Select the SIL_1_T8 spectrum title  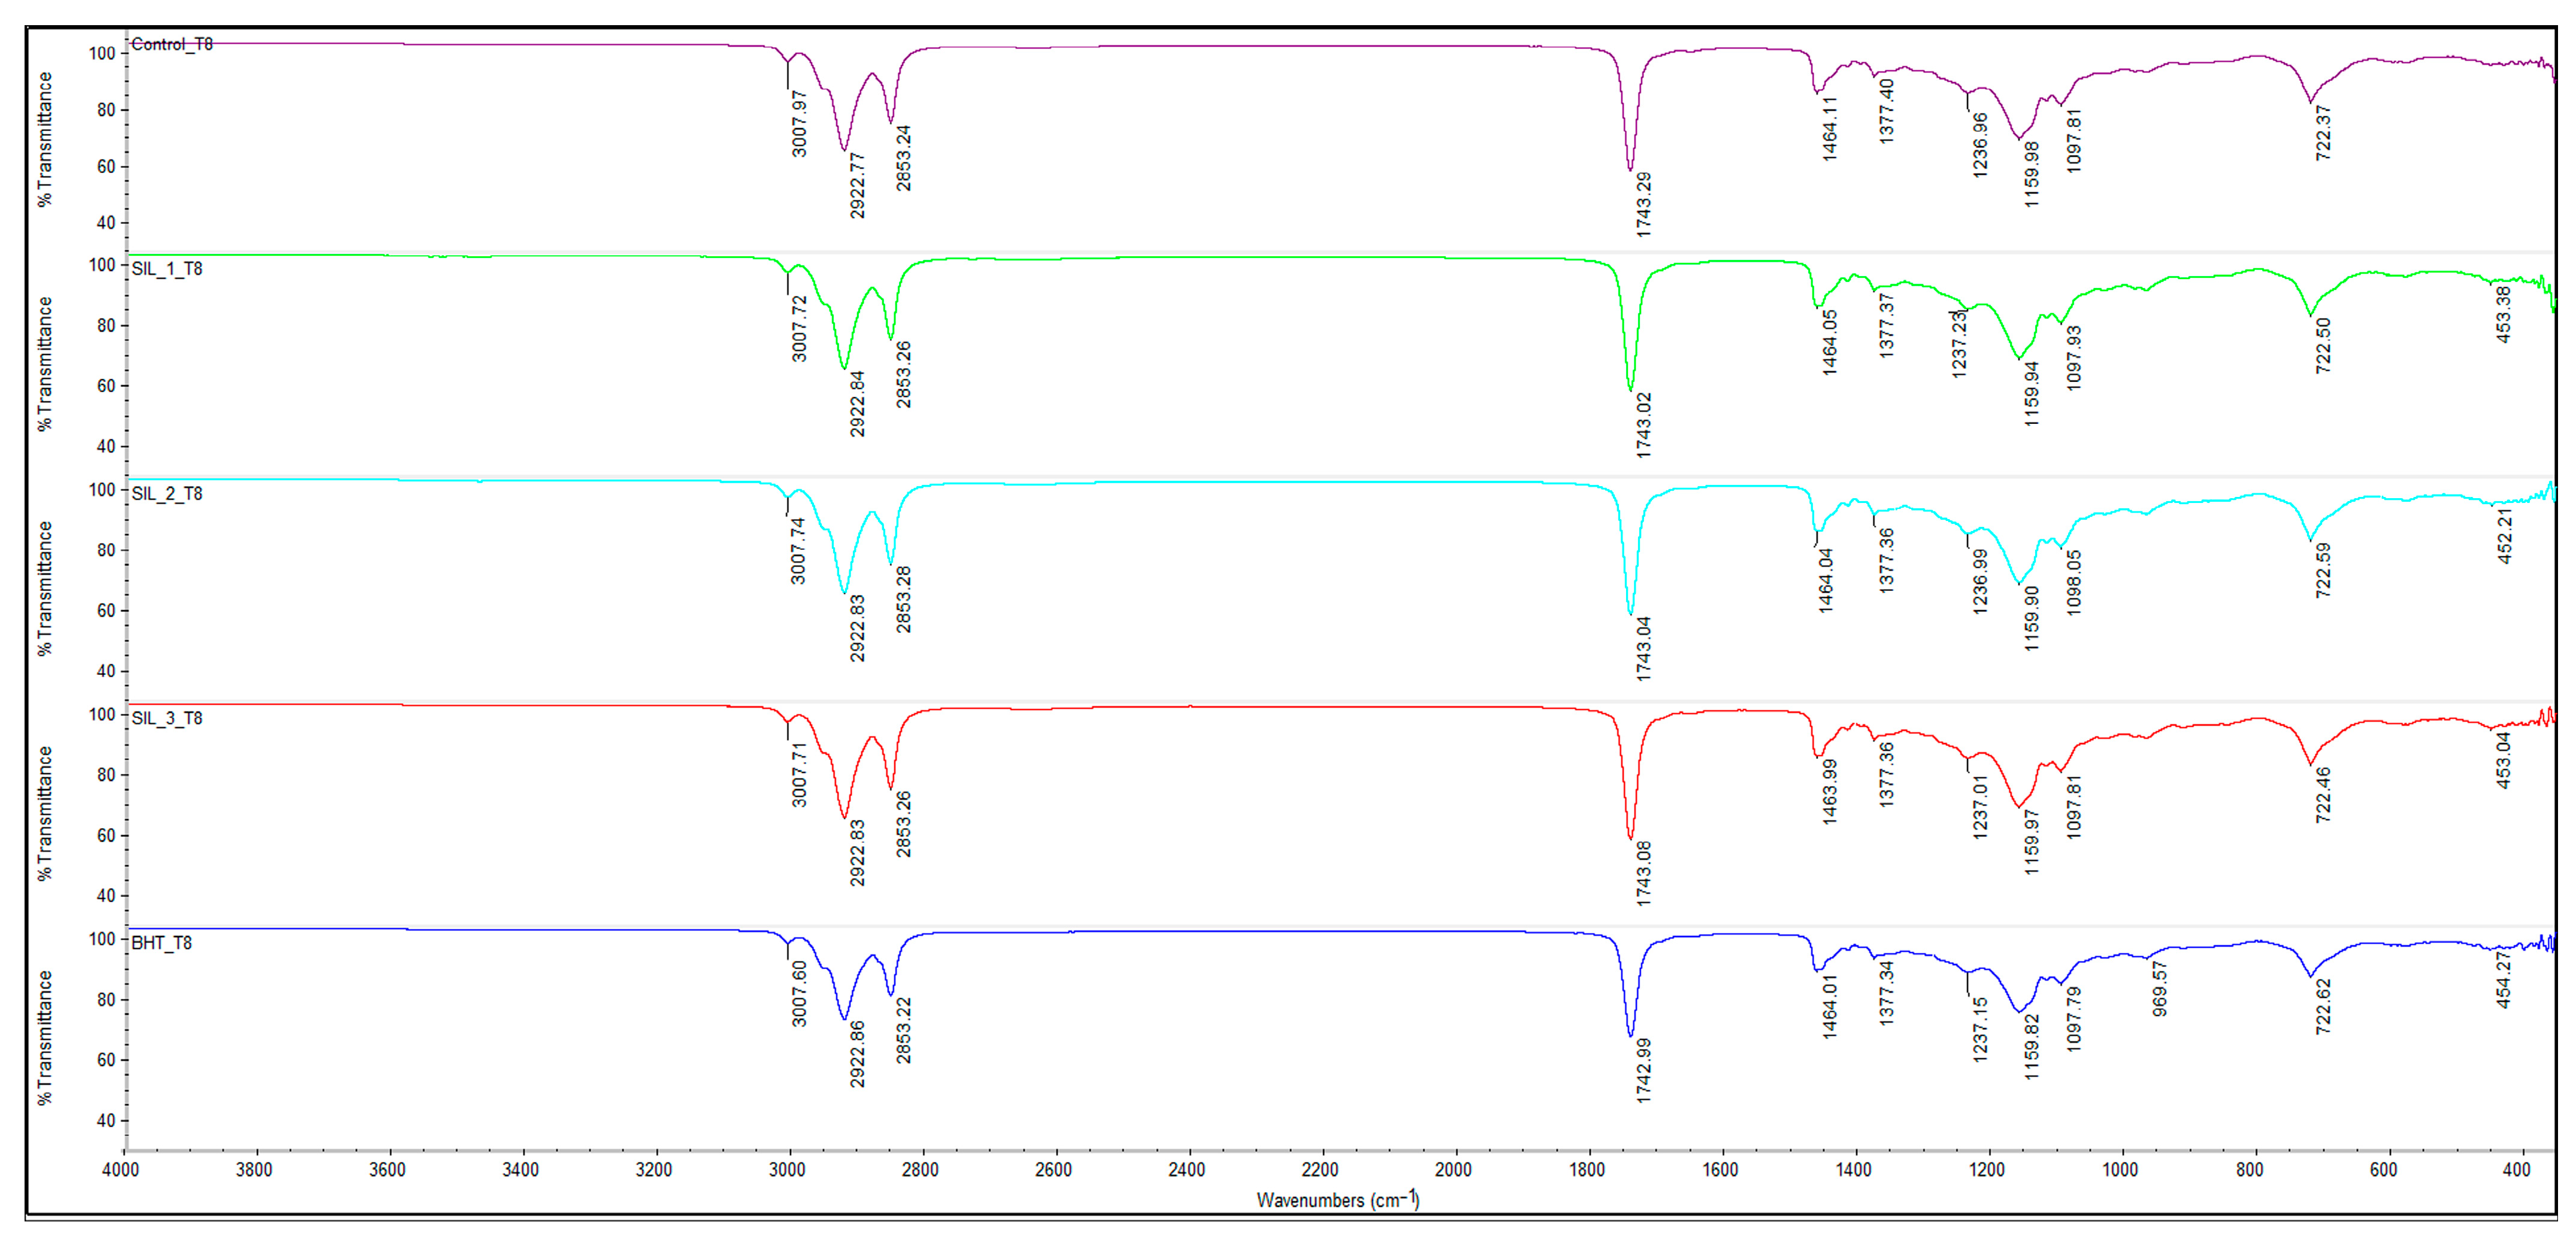coord(167,268)
